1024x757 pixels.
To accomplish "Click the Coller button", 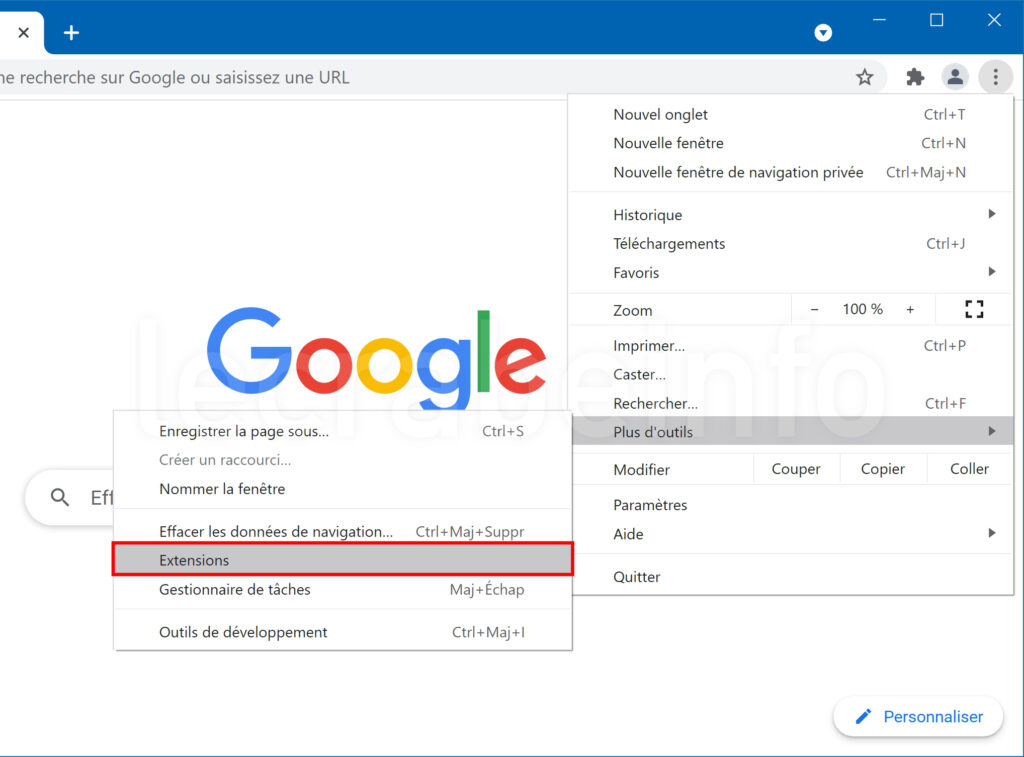I will click(x=969, y=469).
